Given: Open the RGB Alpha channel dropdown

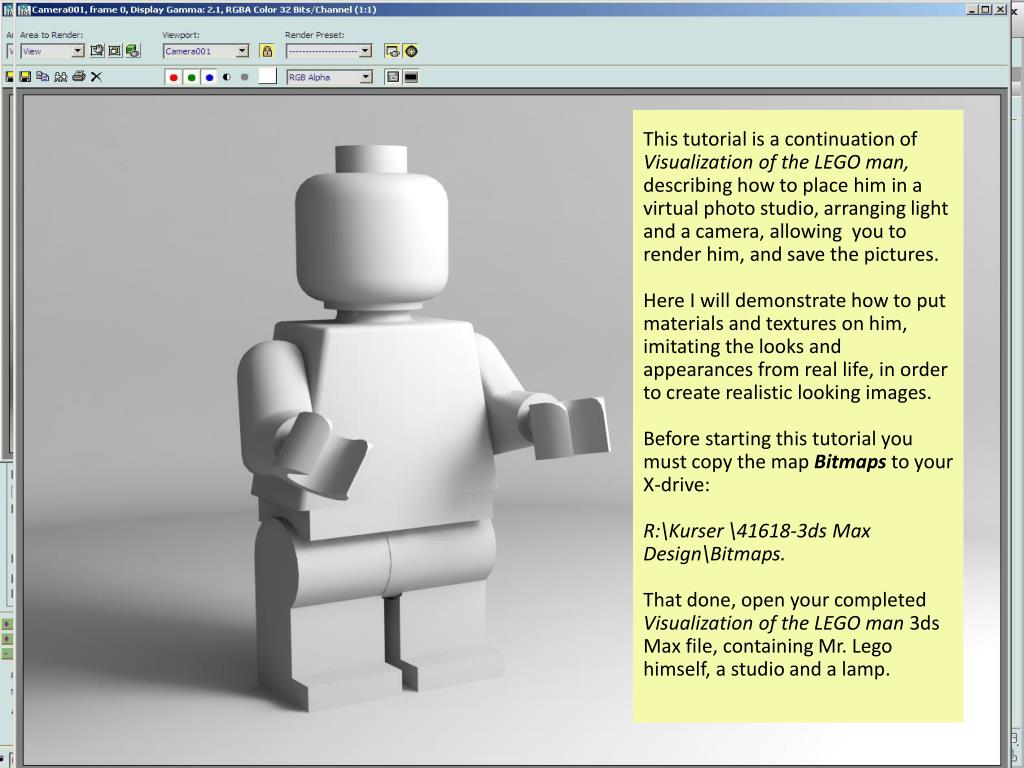Looking at the screenshot, I should pyautogui.click(x=329, y=77).
